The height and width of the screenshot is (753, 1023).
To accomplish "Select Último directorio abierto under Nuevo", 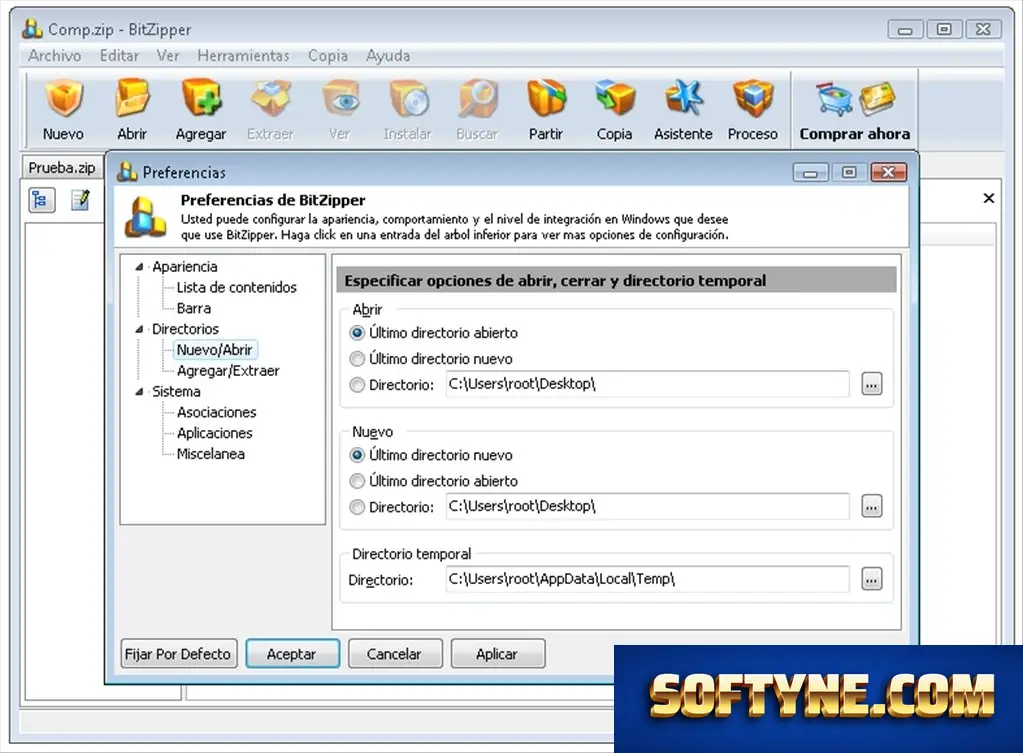I will pos(357,481).
